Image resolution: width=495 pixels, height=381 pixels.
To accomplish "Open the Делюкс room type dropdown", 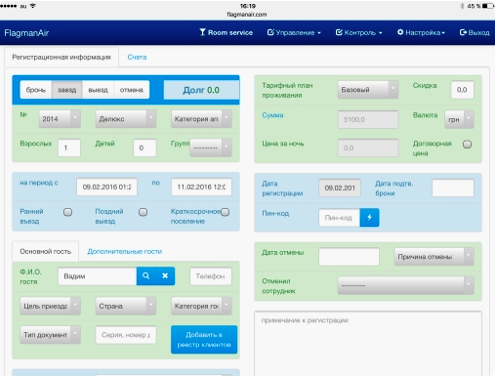I will tap(126, 119).
